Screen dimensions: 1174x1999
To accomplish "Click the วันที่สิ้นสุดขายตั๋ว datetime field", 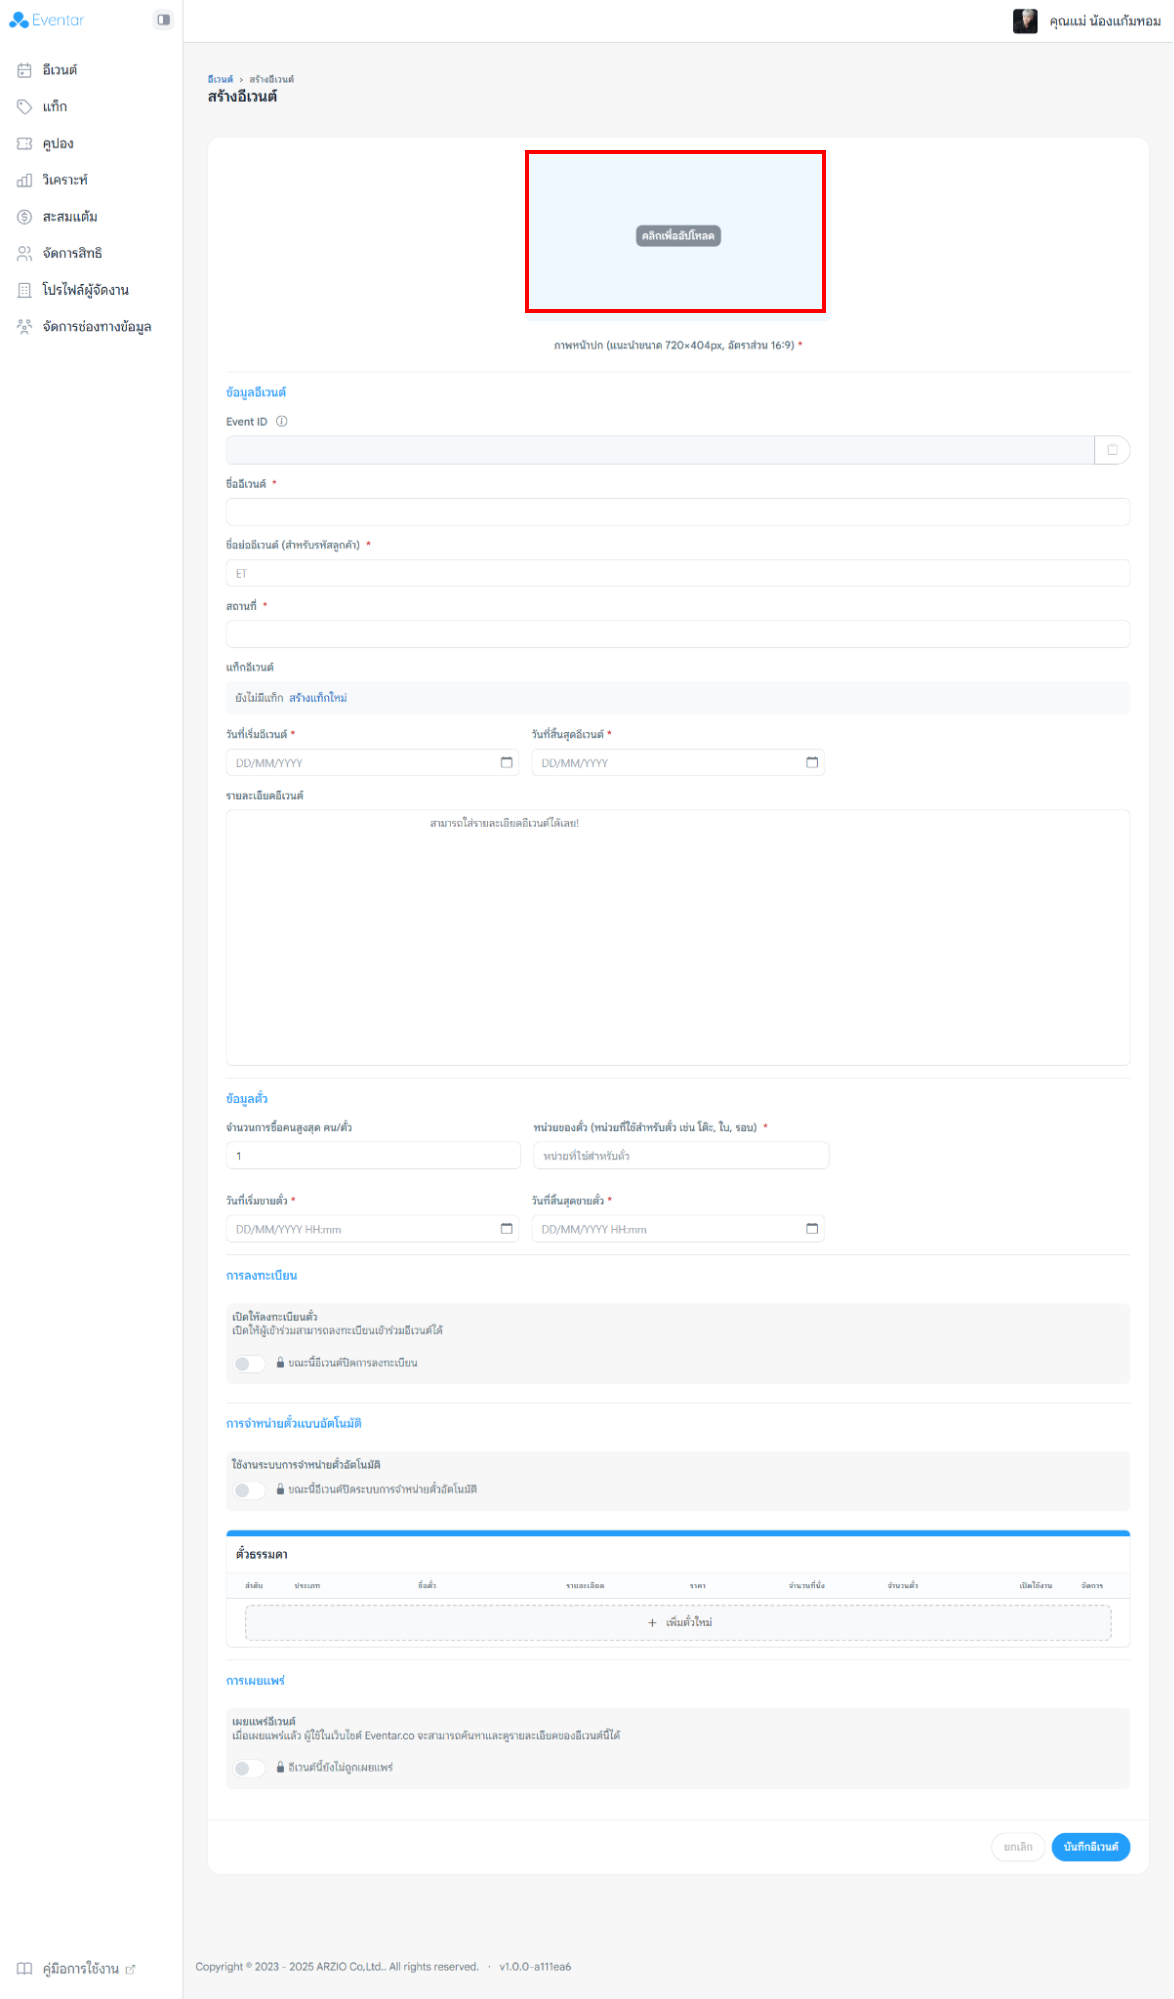I will [678, 1229].
